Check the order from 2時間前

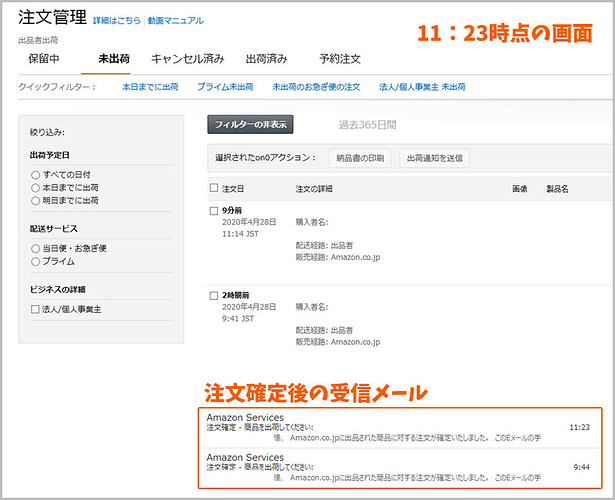pos(214,296)
